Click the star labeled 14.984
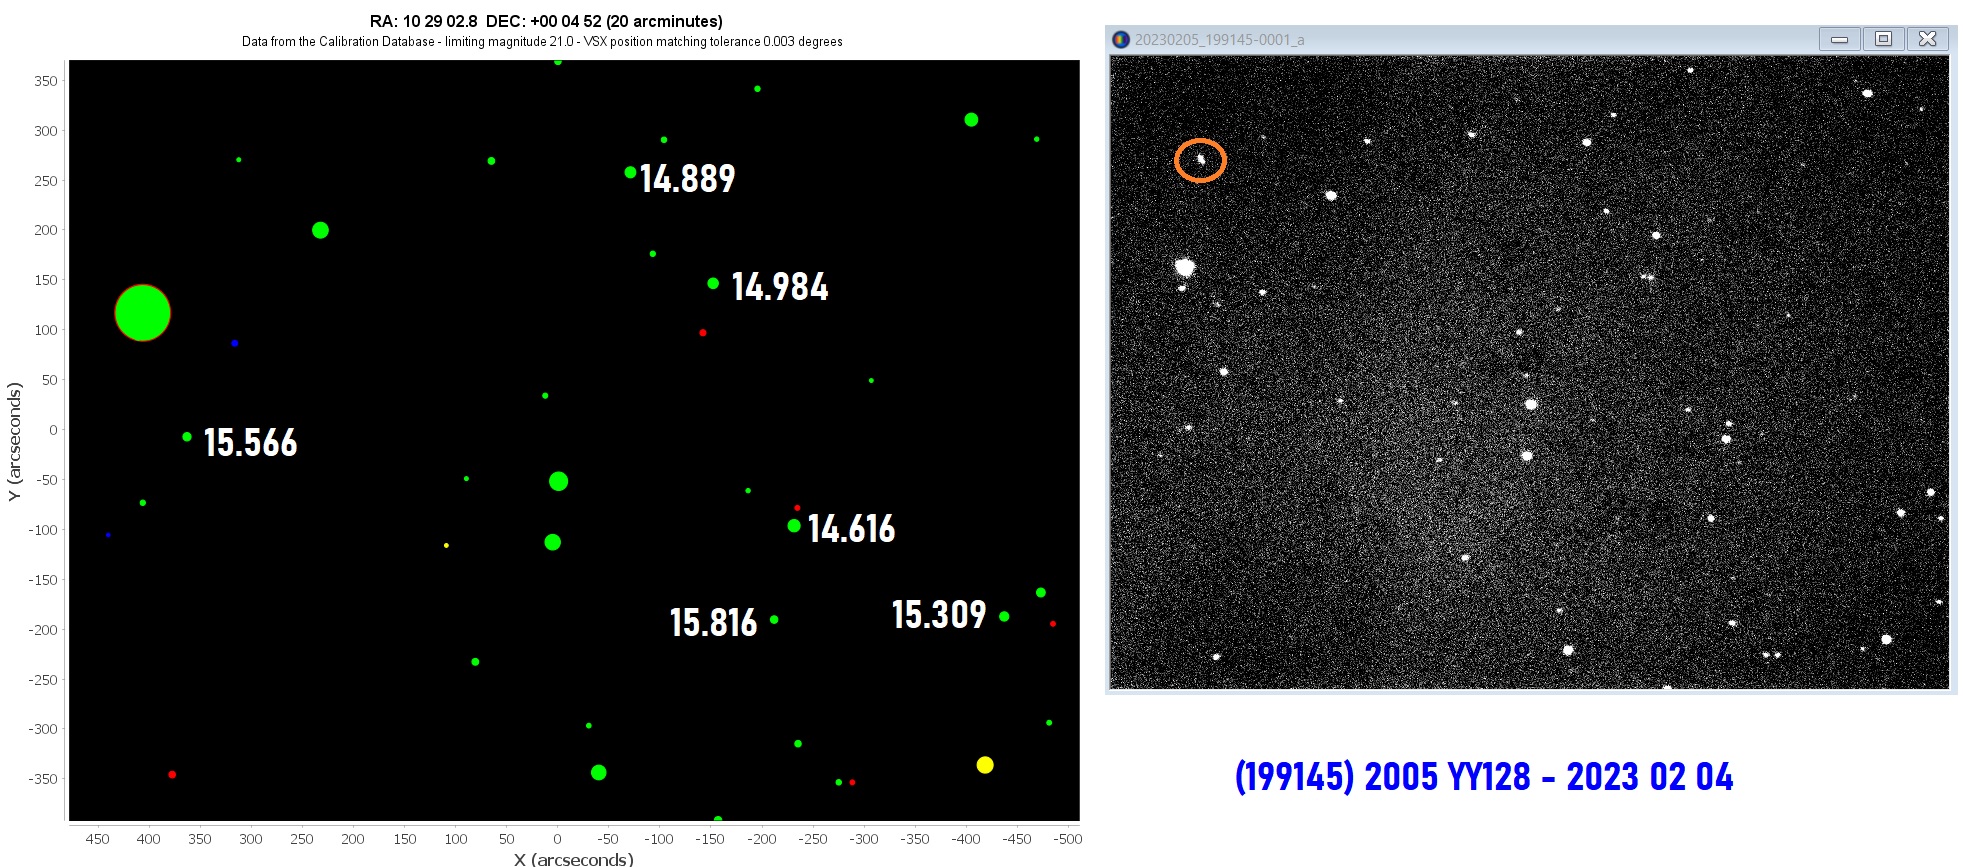Image resolution: width=1963 pixels, height=867 pixels. tap(713, 283)
